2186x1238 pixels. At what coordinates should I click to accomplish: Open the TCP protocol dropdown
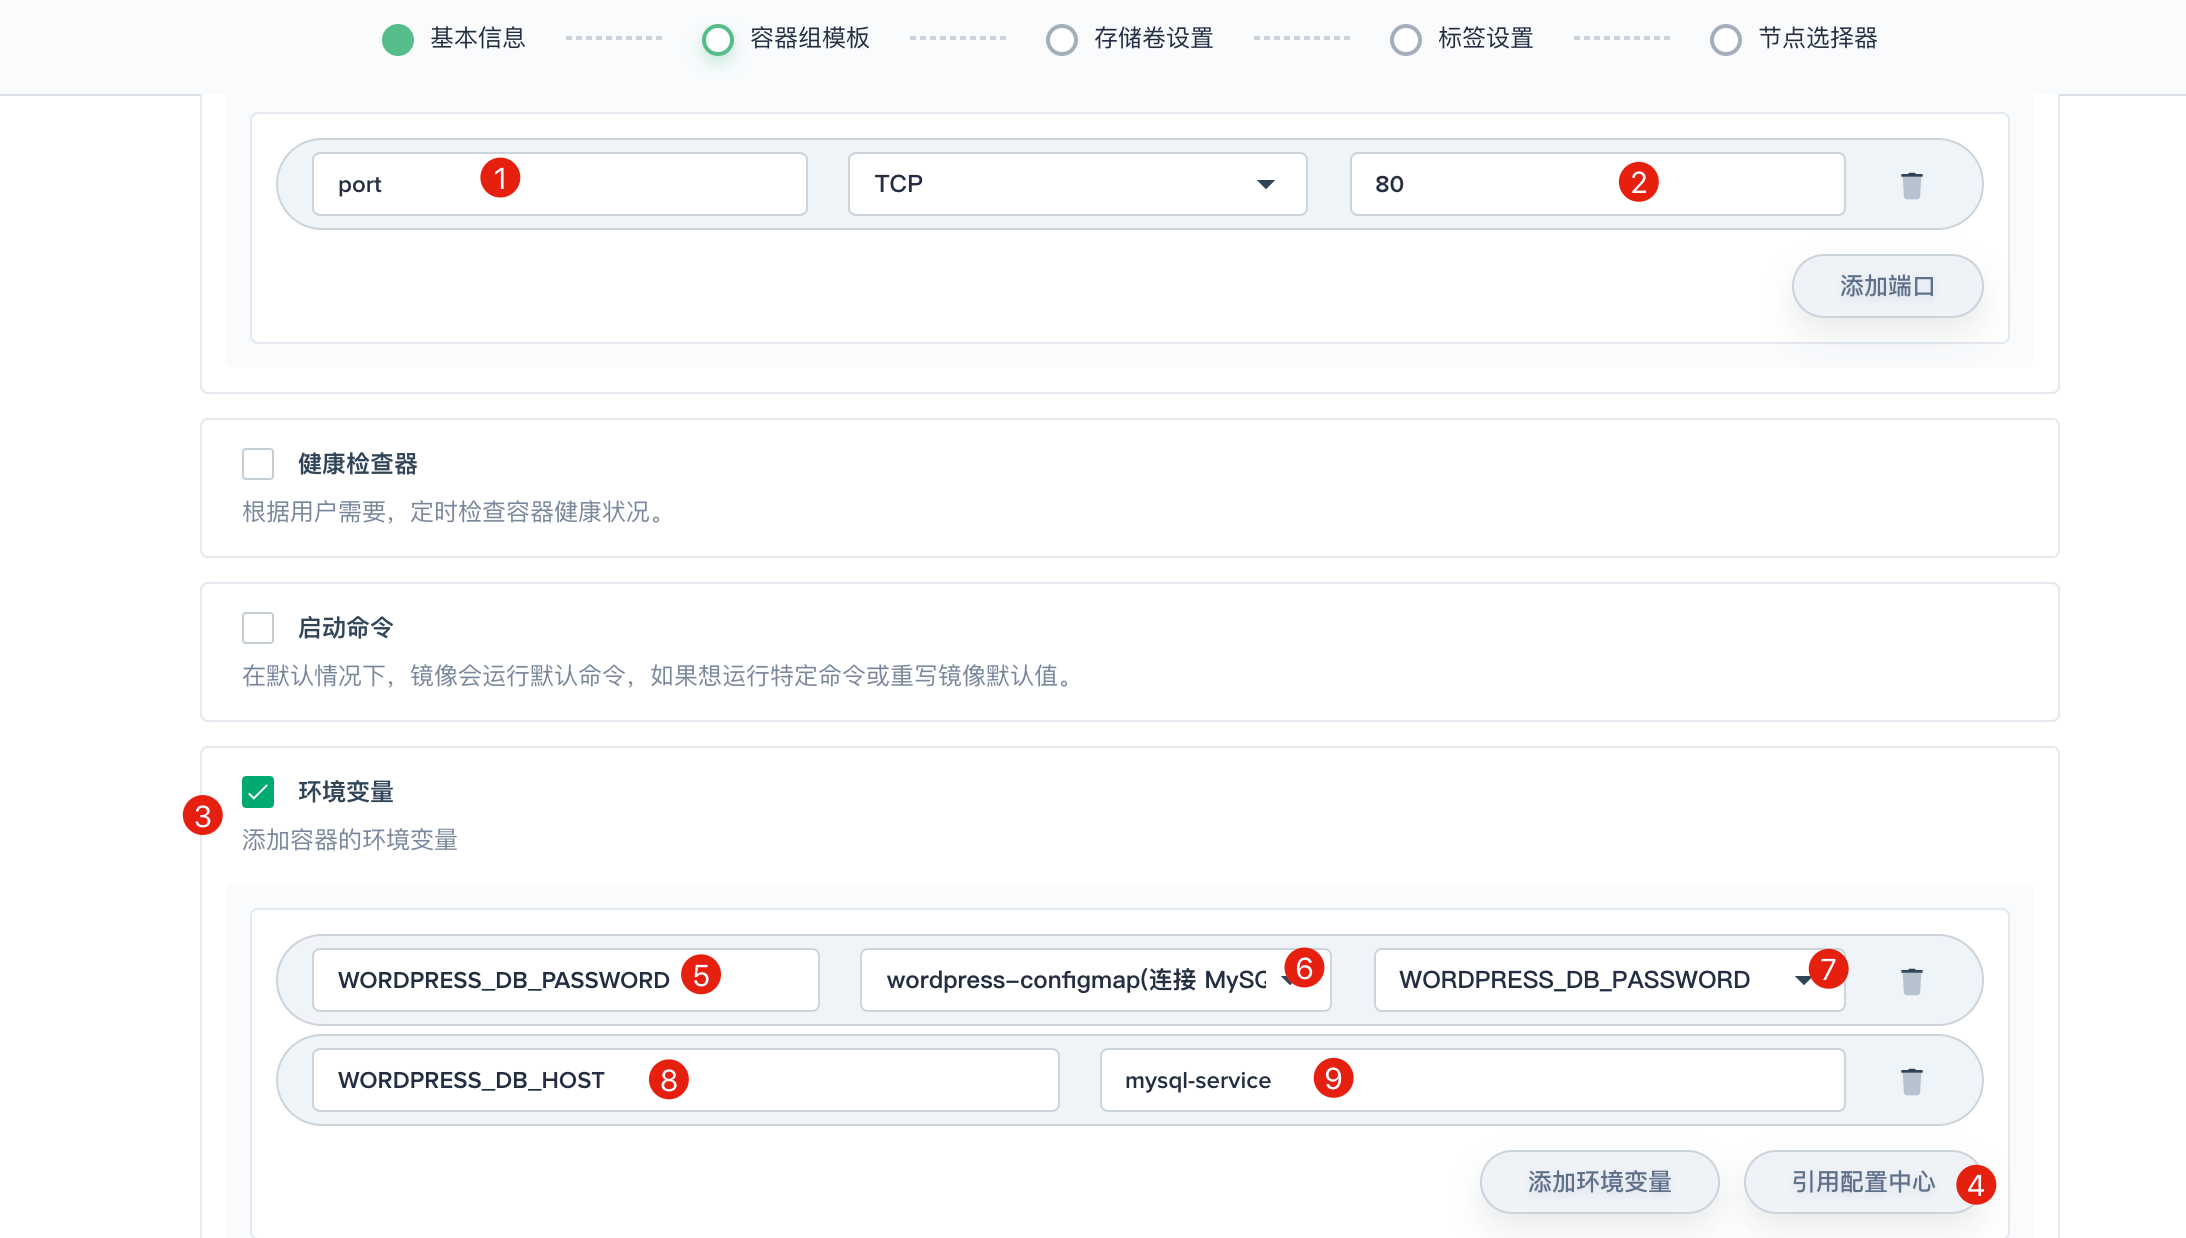(x=1077, y=184)
